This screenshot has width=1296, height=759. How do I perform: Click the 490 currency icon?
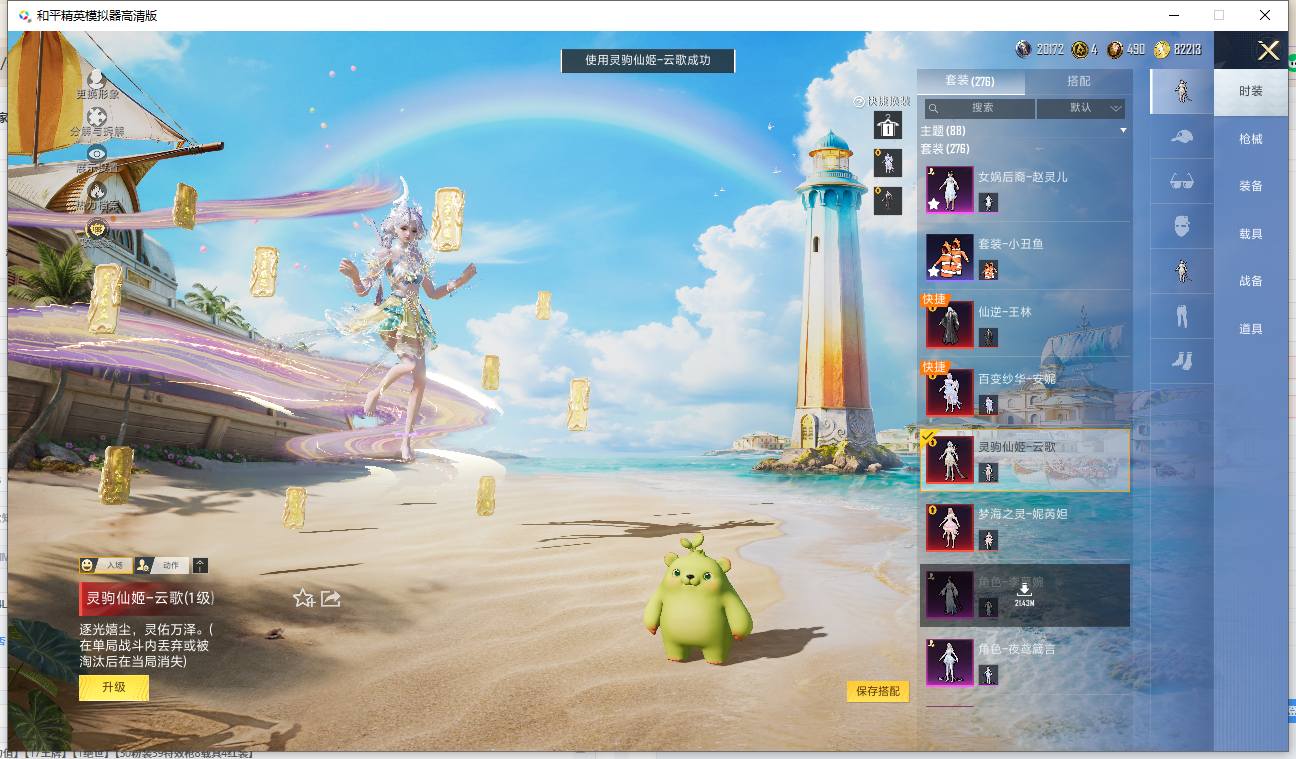pyautogui.click(x=1116, y=49)
